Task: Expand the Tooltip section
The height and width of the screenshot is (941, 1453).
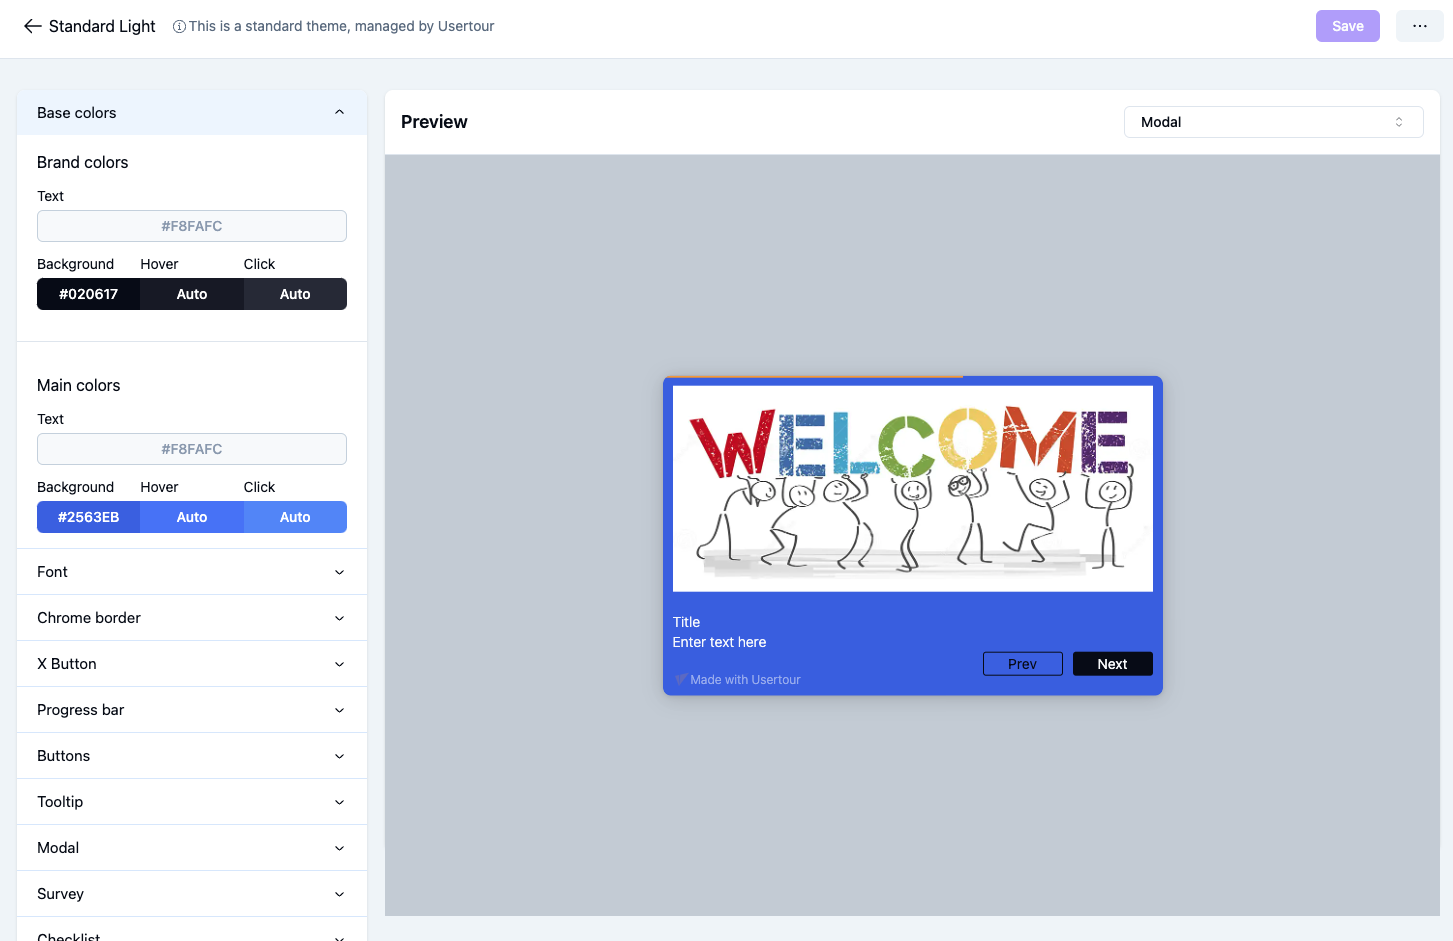Action: (192, 802)
